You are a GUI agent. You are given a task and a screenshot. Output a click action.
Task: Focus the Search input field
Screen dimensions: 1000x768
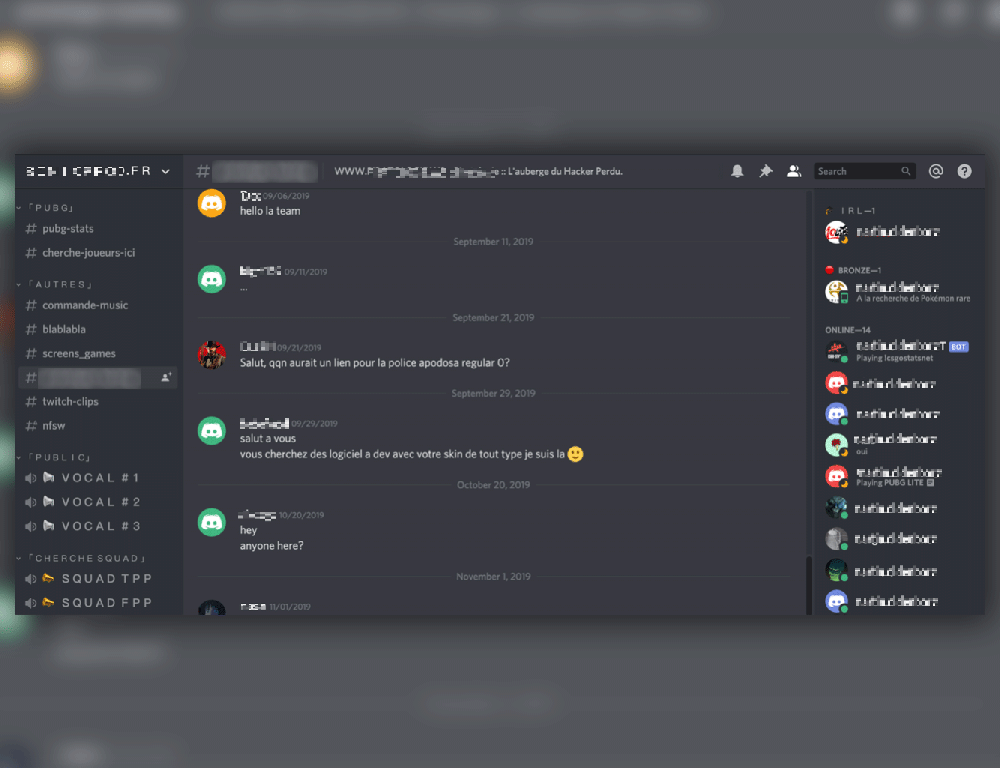click(865, 171)
